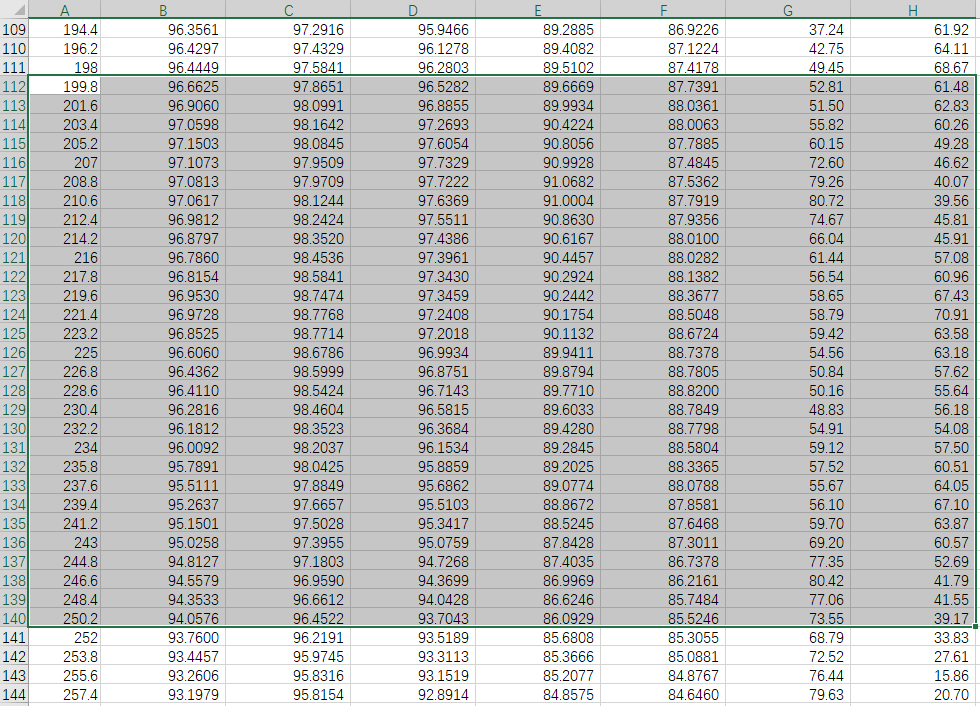
Task: Click cell with value 54.91
Action: [788, 429]
